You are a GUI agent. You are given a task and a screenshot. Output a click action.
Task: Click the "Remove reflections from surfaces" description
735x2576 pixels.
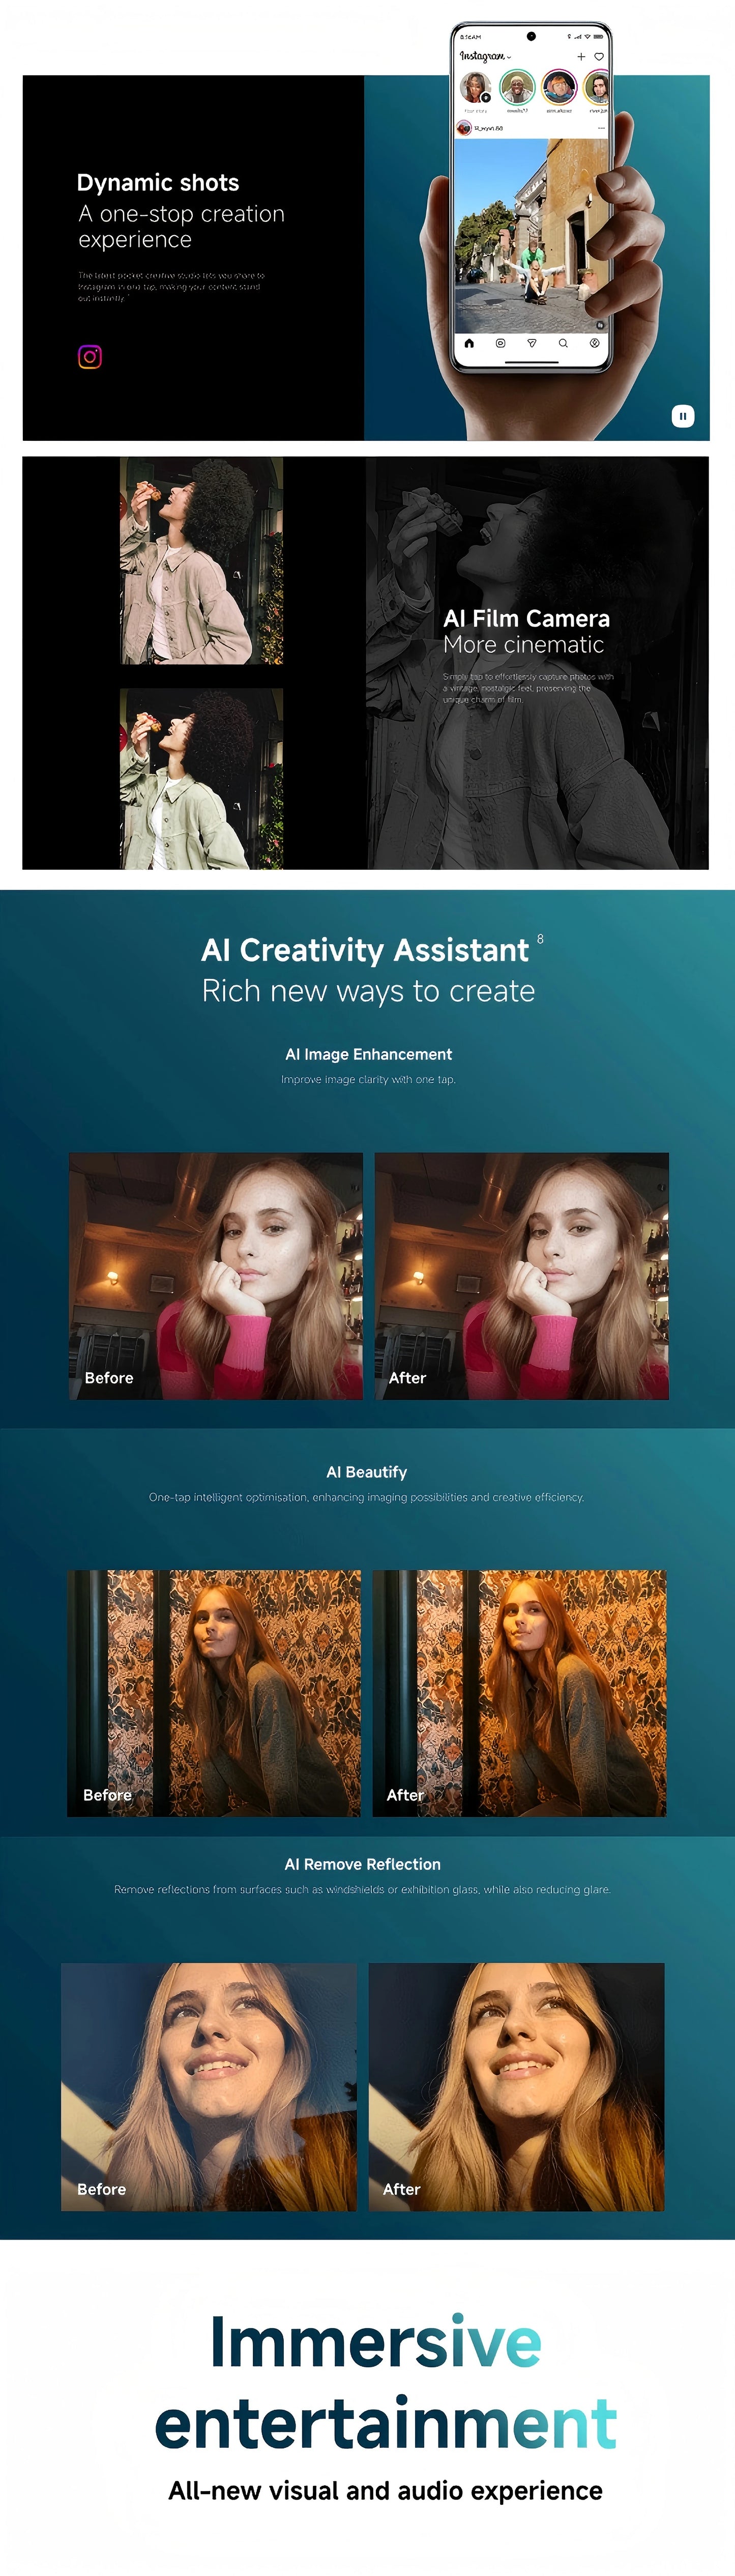click(x=362, y=1889)
